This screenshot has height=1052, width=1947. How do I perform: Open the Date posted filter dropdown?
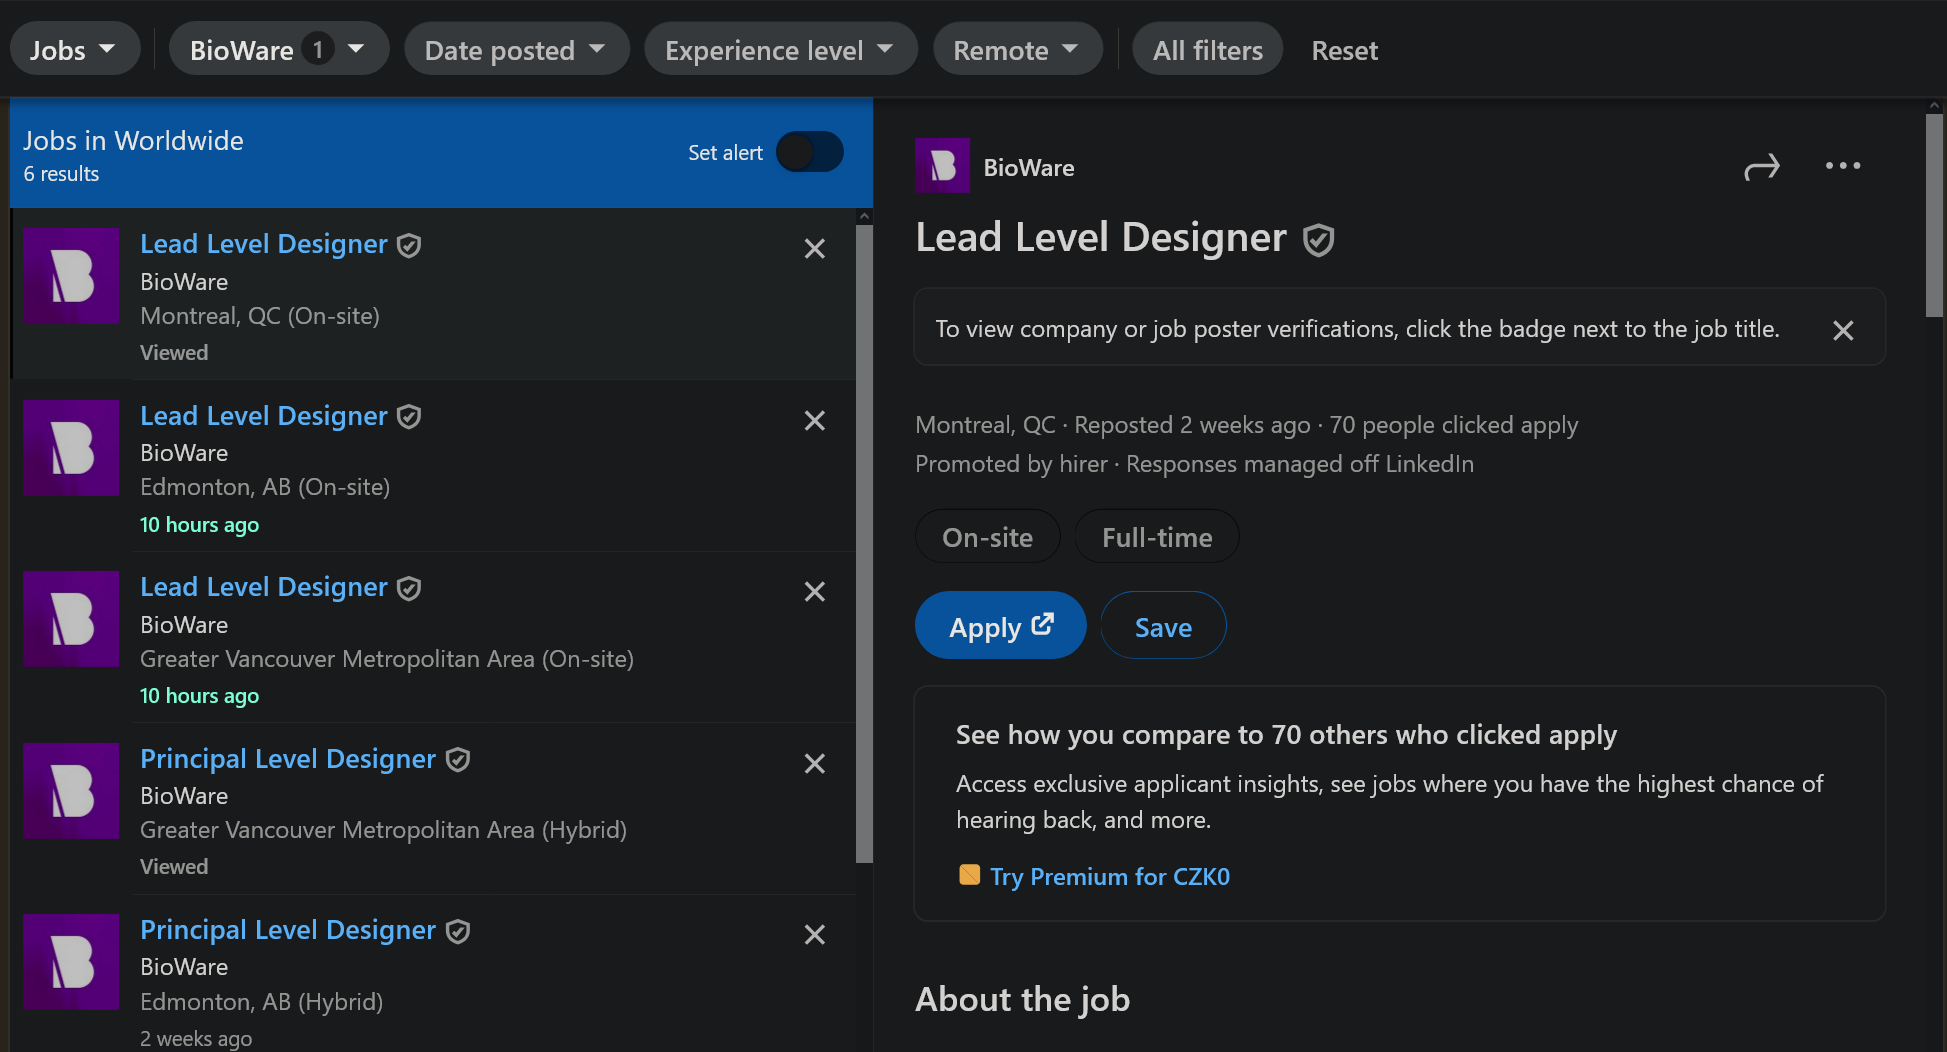516,50
